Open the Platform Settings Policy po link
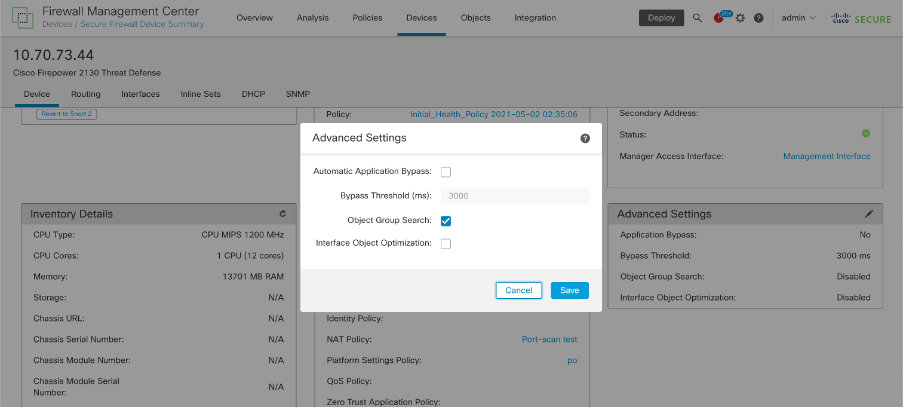This screenshot has height=408, width=904. pyautogui.click(x=572, y=361)
